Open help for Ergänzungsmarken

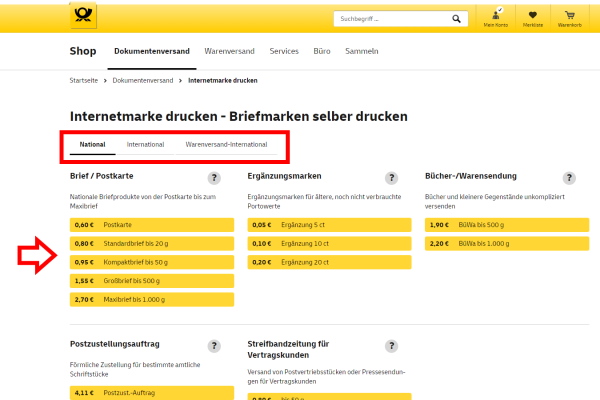[391, 178]
